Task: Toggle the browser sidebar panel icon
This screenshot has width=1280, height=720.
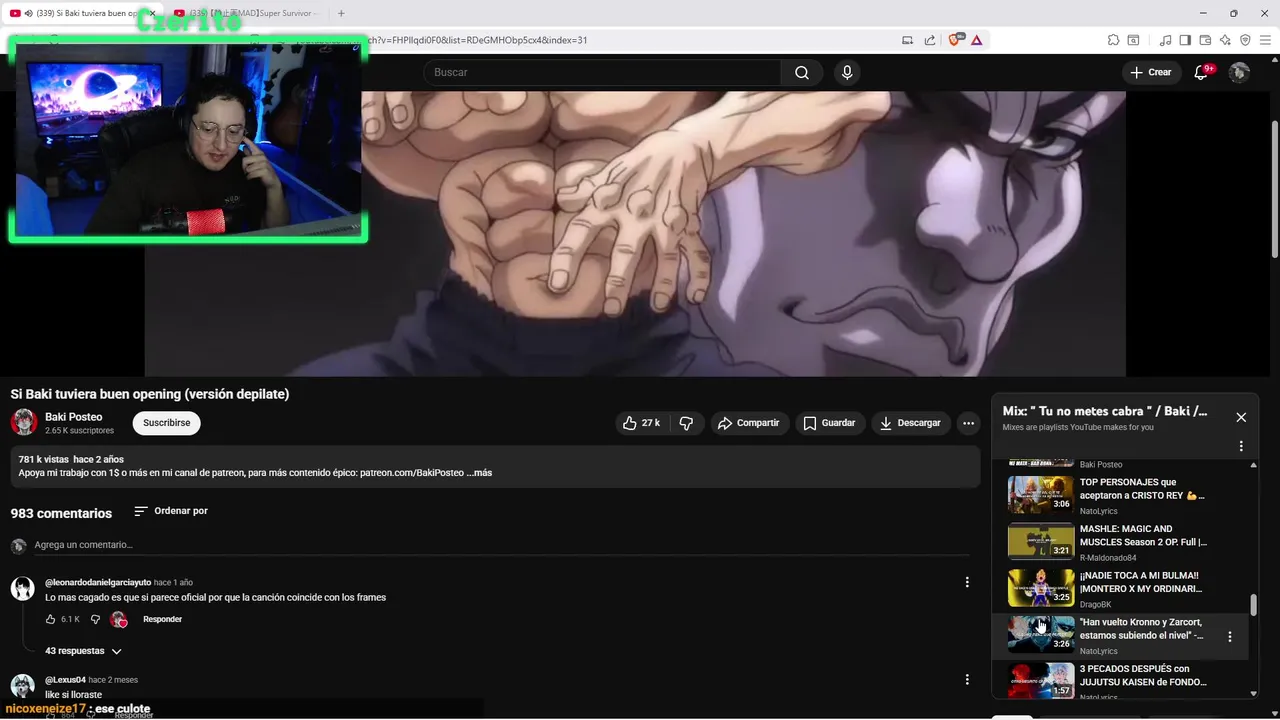Action: click(1185, 40)
